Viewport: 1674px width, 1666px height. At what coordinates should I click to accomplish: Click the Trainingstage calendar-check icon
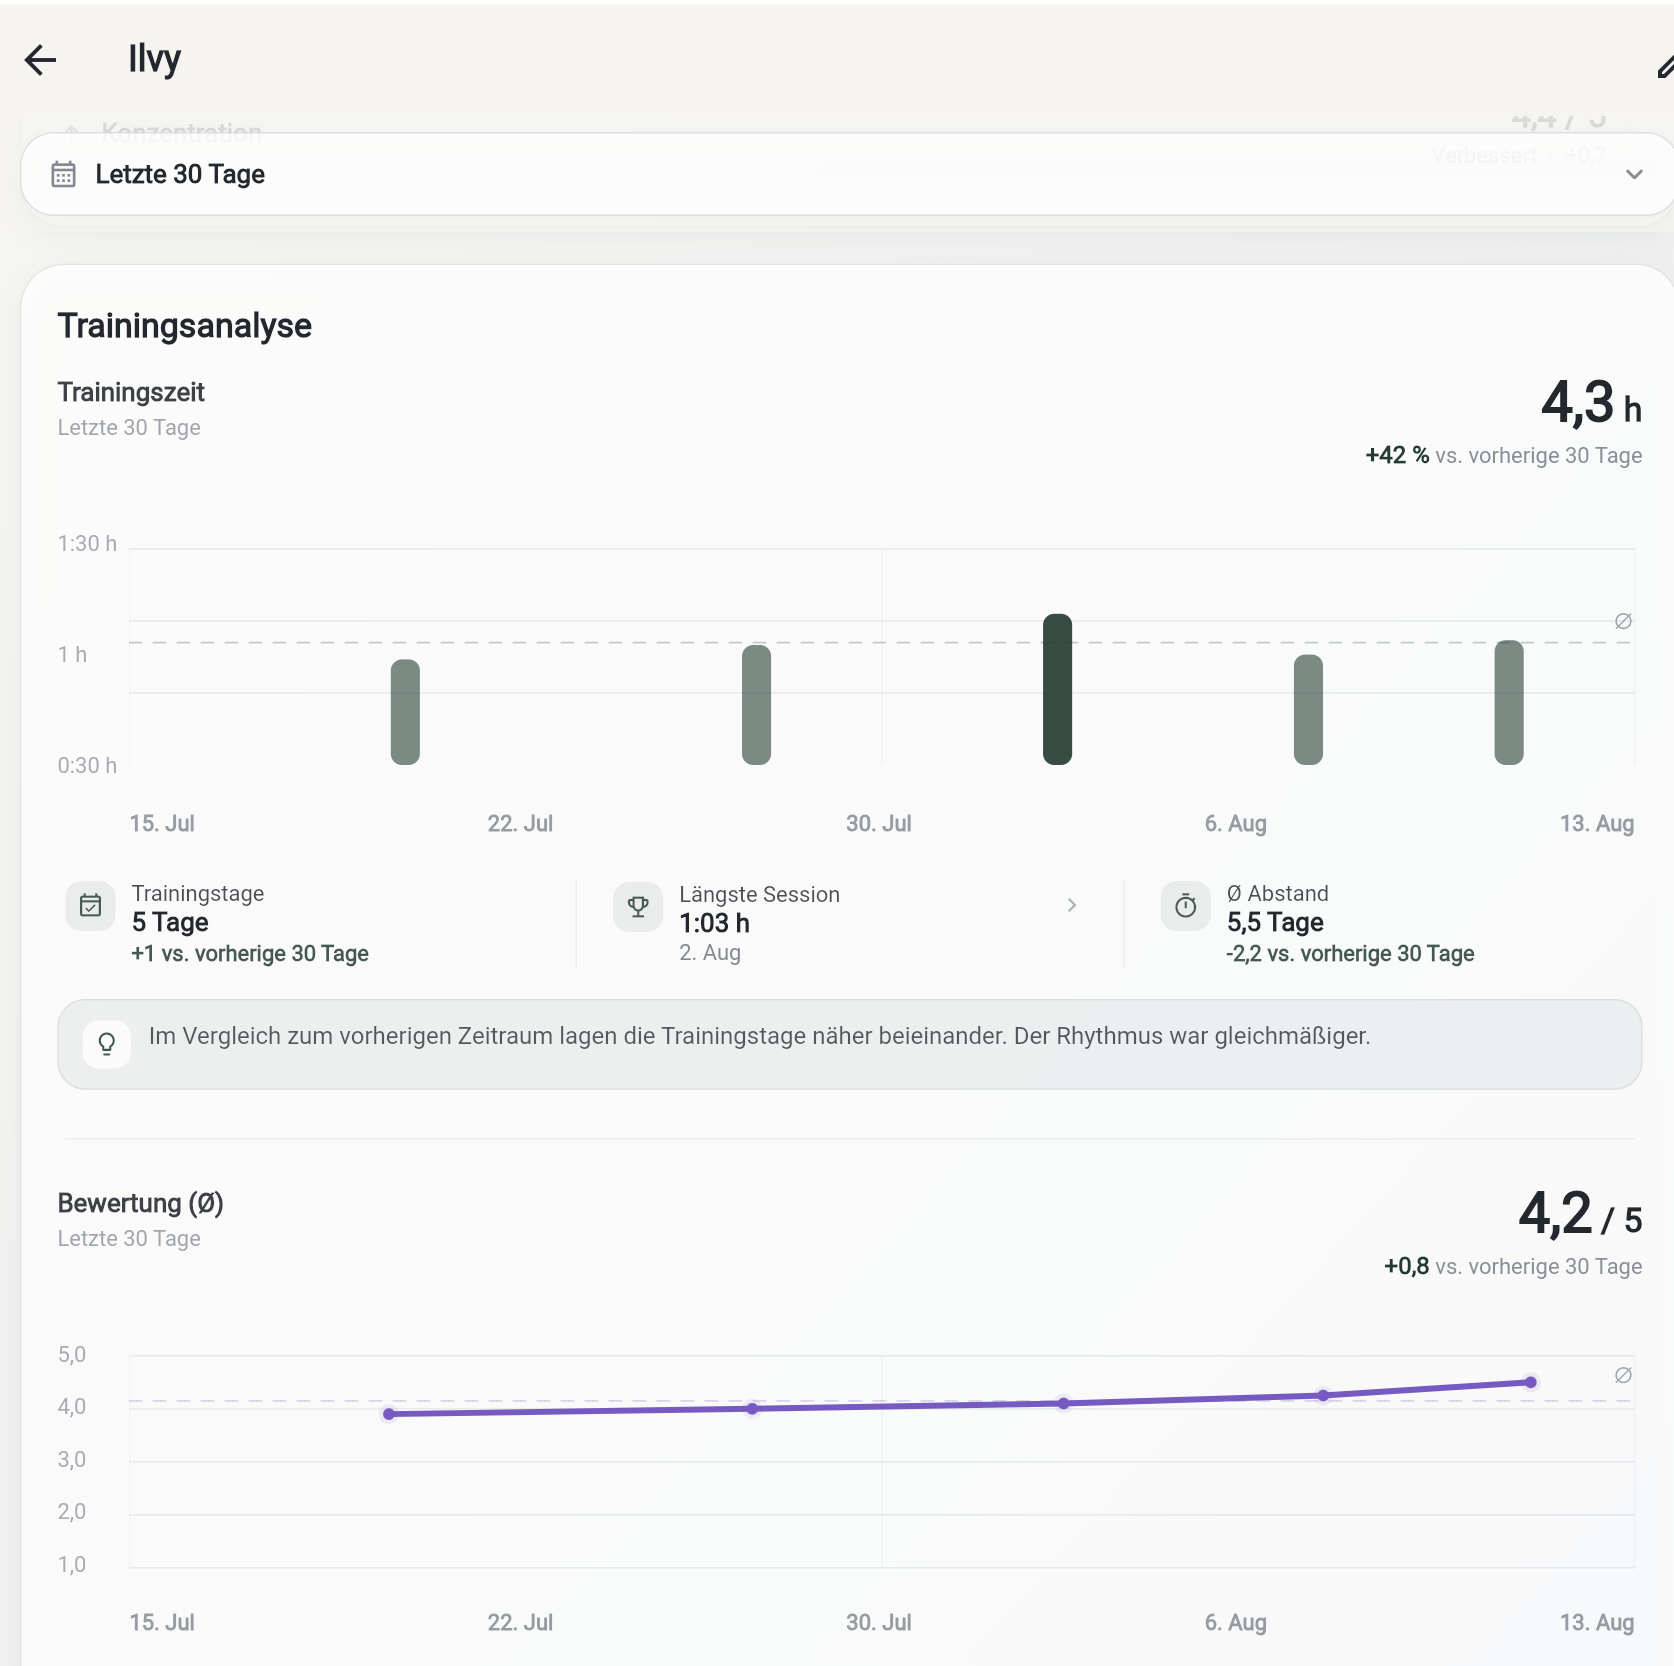click(x=90, y=906)
